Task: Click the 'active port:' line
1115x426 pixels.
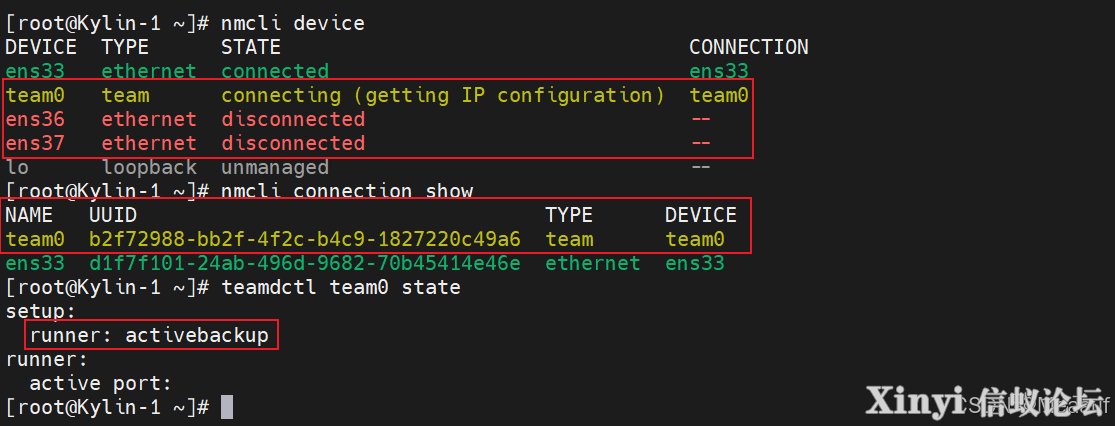Action: click(x=101, y=383)
